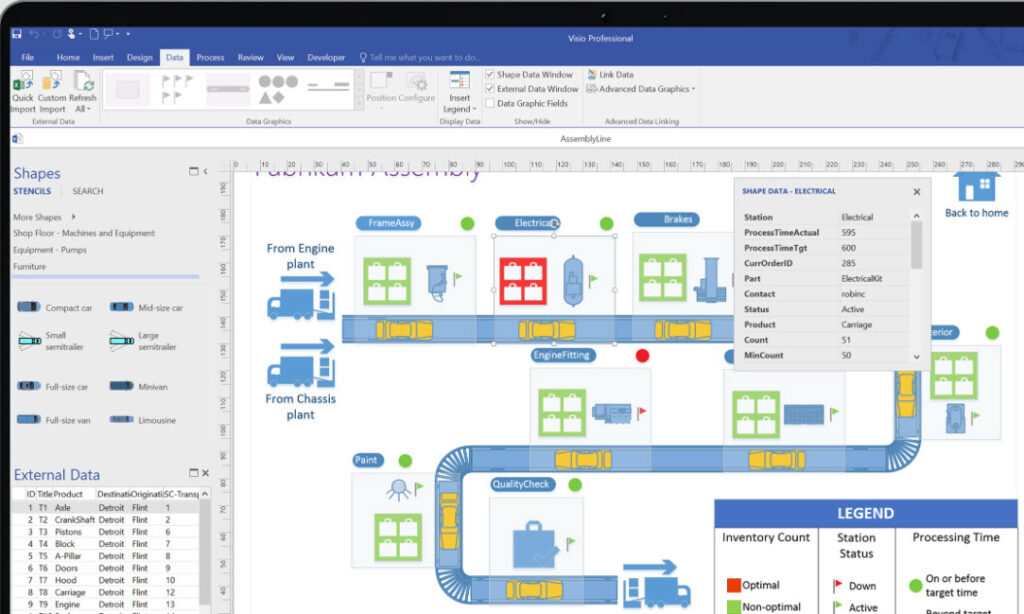Viewport: 1024px width, 614px height.
Task: Close the Shape Data - Electrical window
Action: [916, 191]
